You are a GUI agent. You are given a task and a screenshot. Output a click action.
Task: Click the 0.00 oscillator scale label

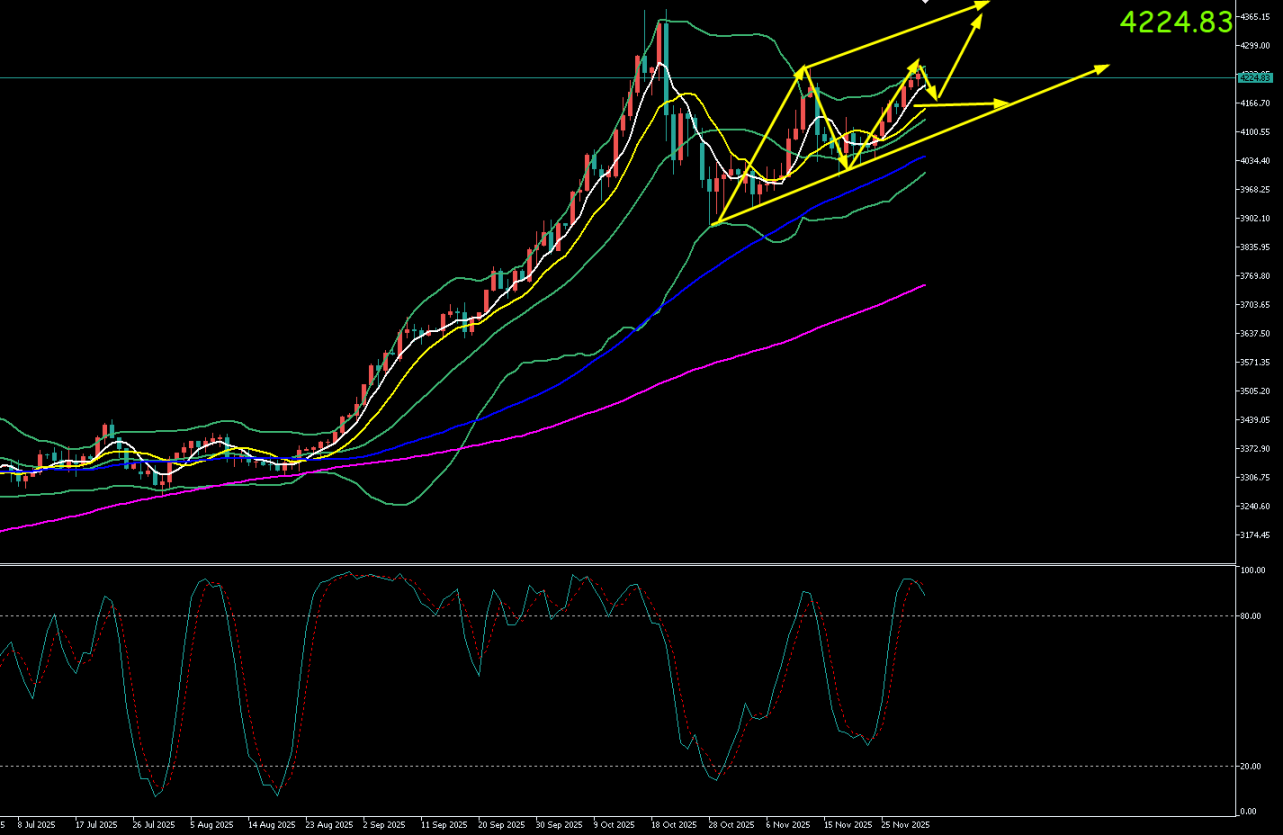(x=1250, y=811)
